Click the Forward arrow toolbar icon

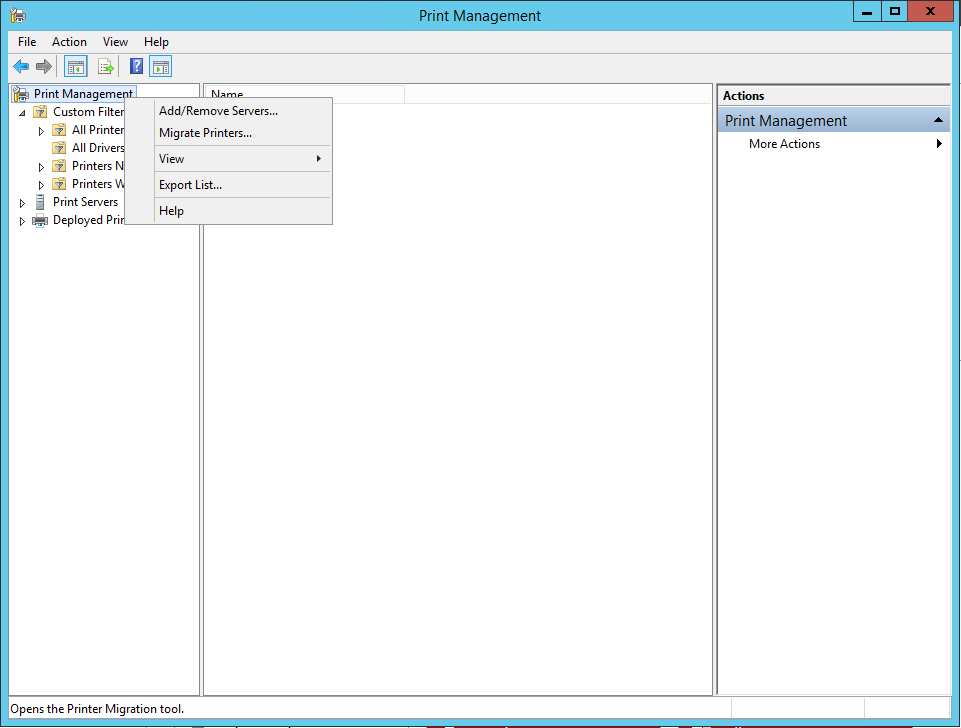pos(44,66)
